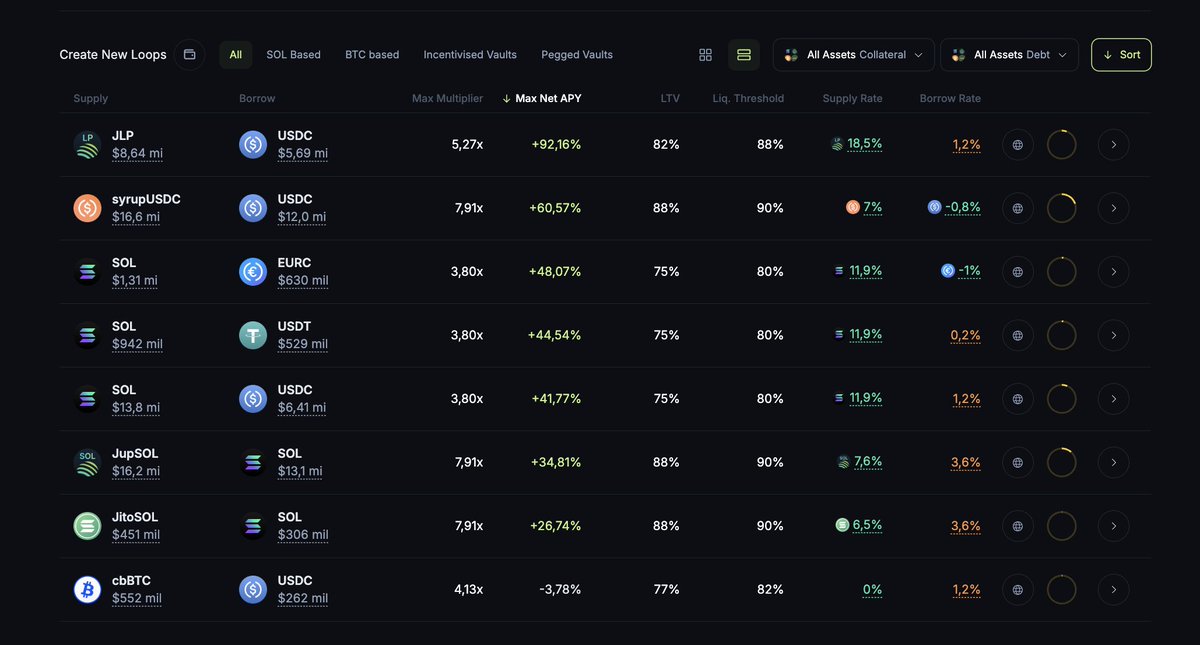Viewport: 1200px width, 645px height.
Task: Click the globe icon on the cbBTC row
Action: click(x=1017, y=589)
